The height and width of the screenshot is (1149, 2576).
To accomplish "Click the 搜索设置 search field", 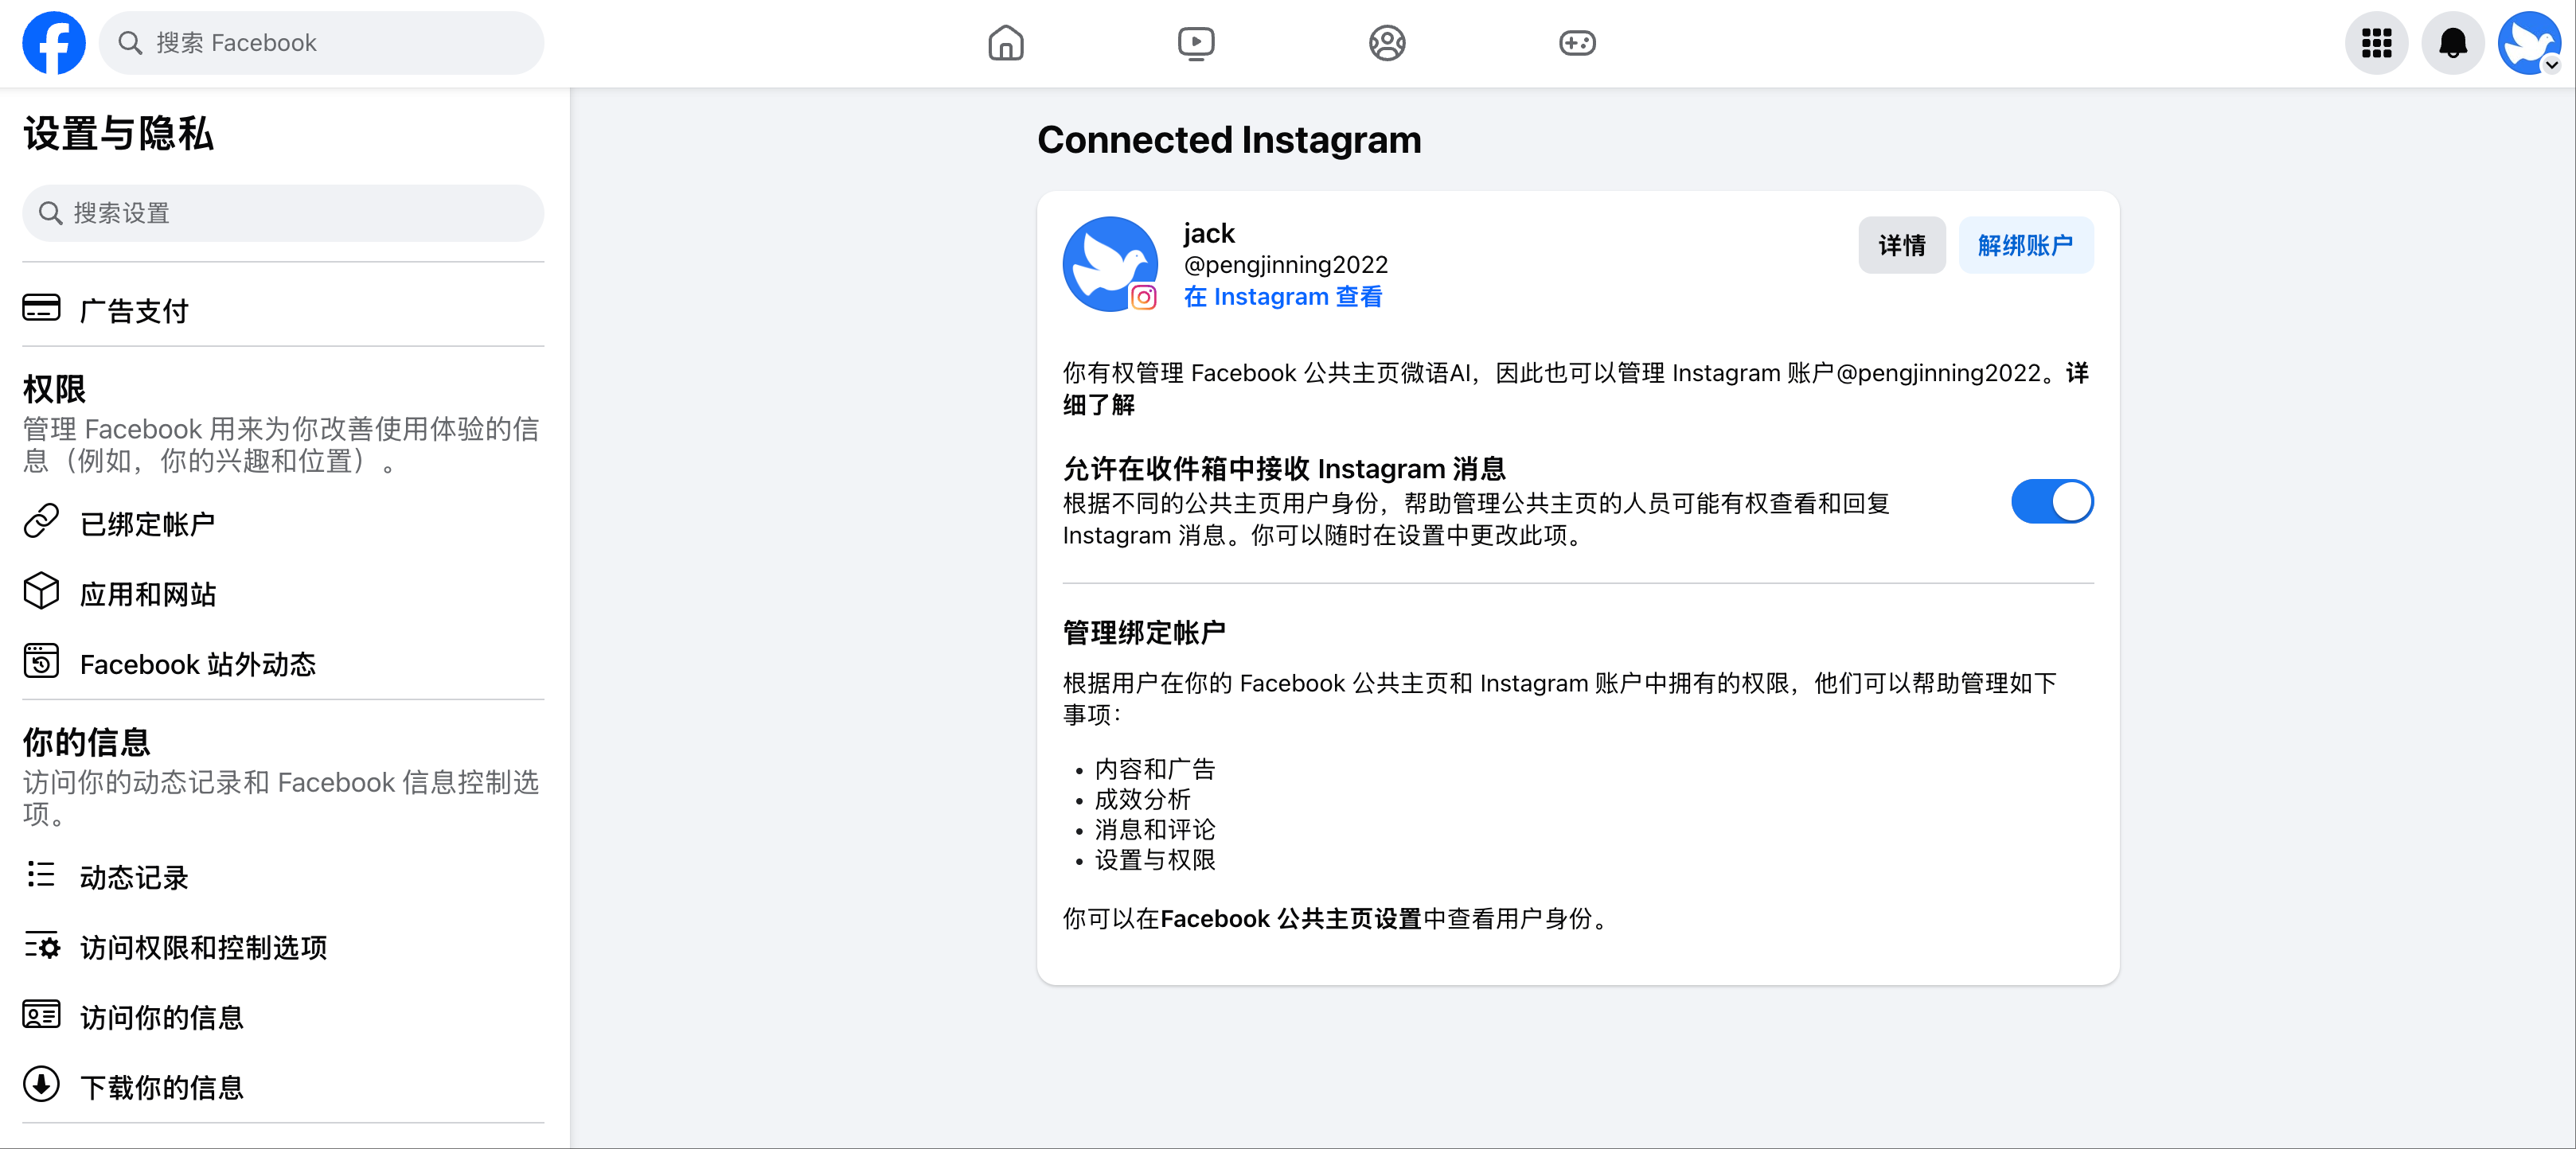I will click(x=283, y=213).
